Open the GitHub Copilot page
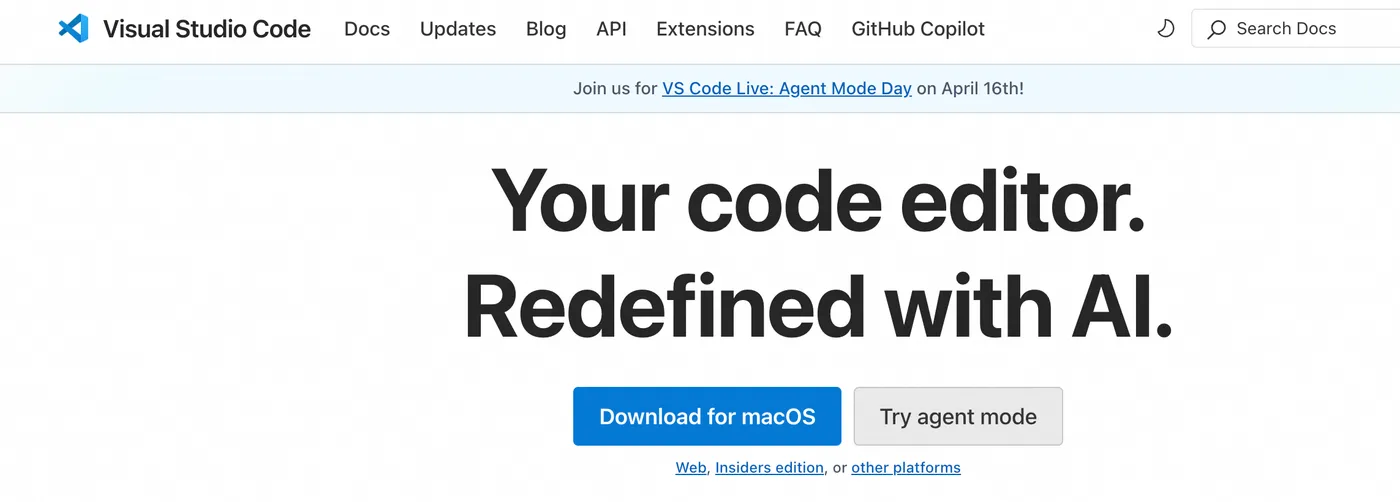Viewport: 1400px width, 502px height. [x=918, y=29]
